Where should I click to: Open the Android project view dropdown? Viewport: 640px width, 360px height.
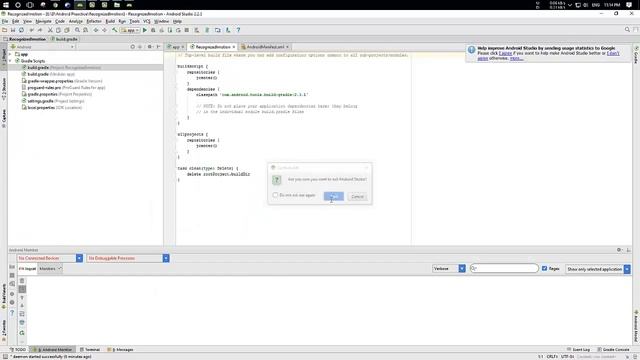point(43,47)
